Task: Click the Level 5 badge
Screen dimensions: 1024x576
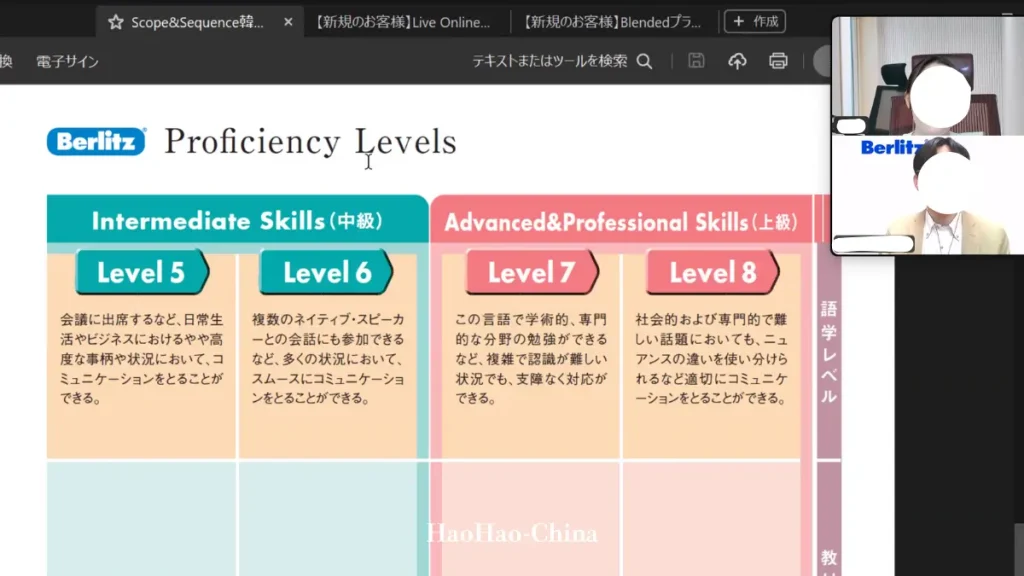Action: point(142,272)
